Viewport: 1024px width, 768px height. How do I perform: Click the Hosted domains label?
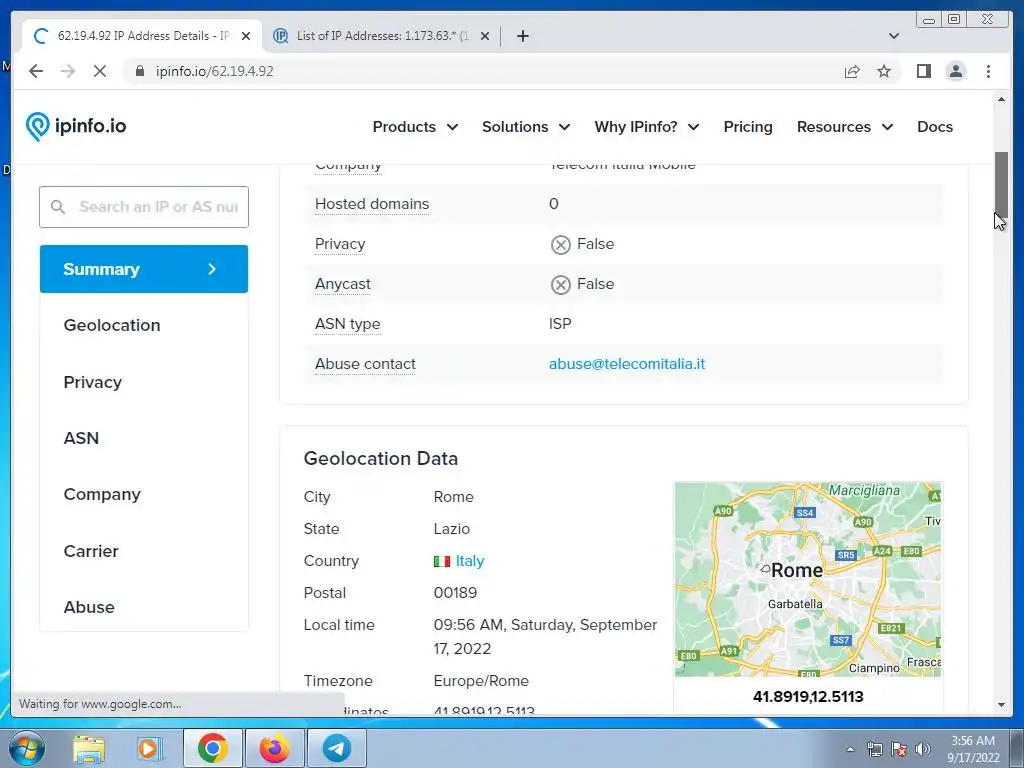tap(372, 204)
